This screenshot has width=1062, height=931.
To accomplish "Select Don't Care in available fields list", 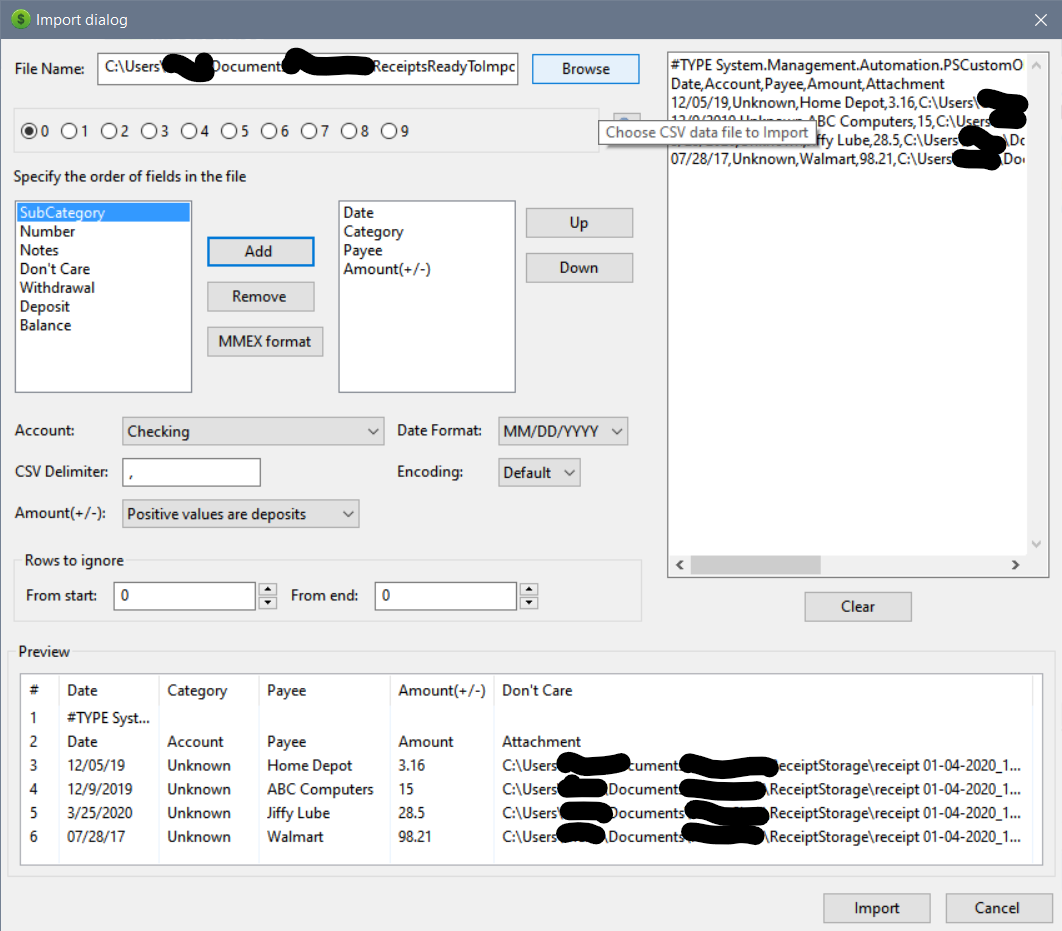I will pyautogui.click(x=103, y=269).
